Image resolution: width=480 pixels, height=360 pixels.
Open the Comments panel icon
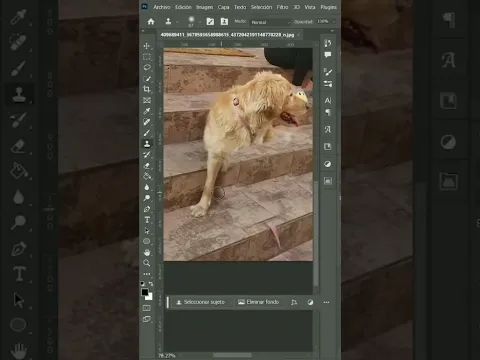tap(328, 55)
